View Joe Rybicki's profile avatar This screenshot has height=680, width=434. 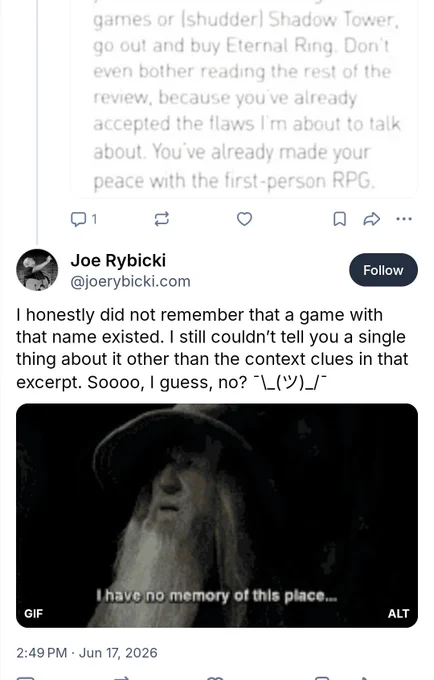37,270
